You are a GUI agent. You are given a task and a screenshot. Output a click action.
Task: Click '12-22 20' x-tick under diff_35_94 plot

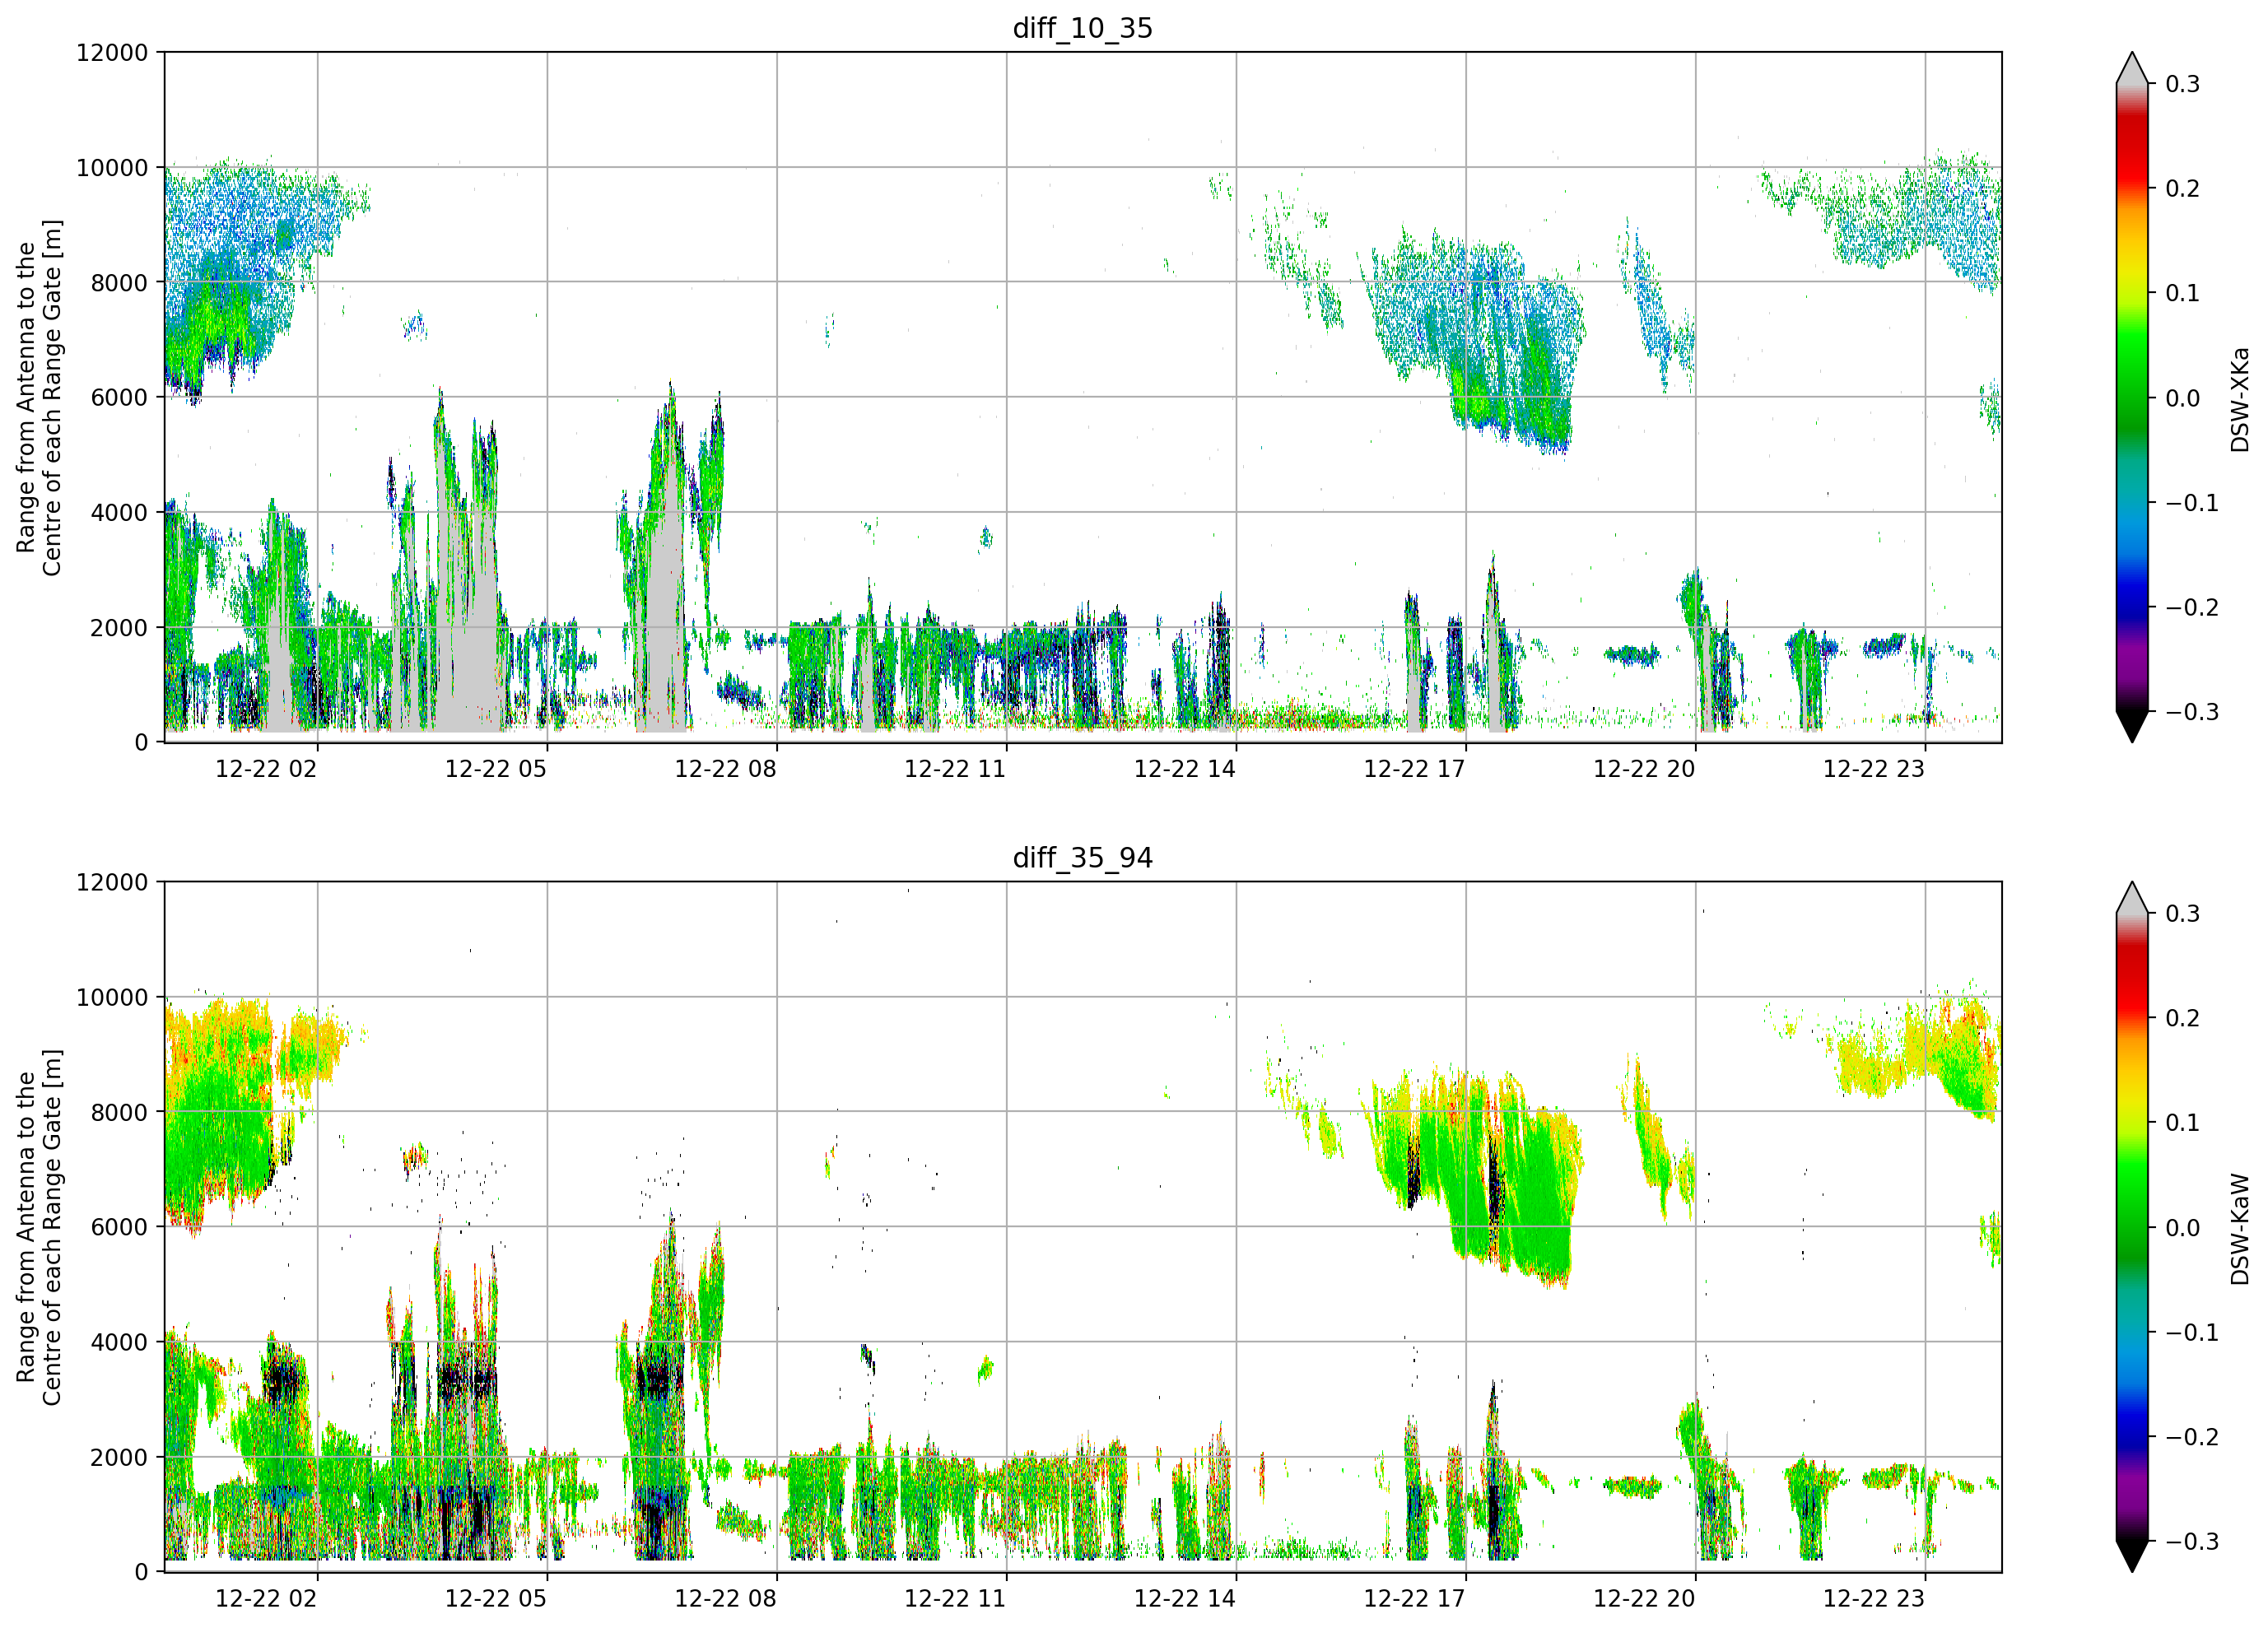(1645, 1599)
